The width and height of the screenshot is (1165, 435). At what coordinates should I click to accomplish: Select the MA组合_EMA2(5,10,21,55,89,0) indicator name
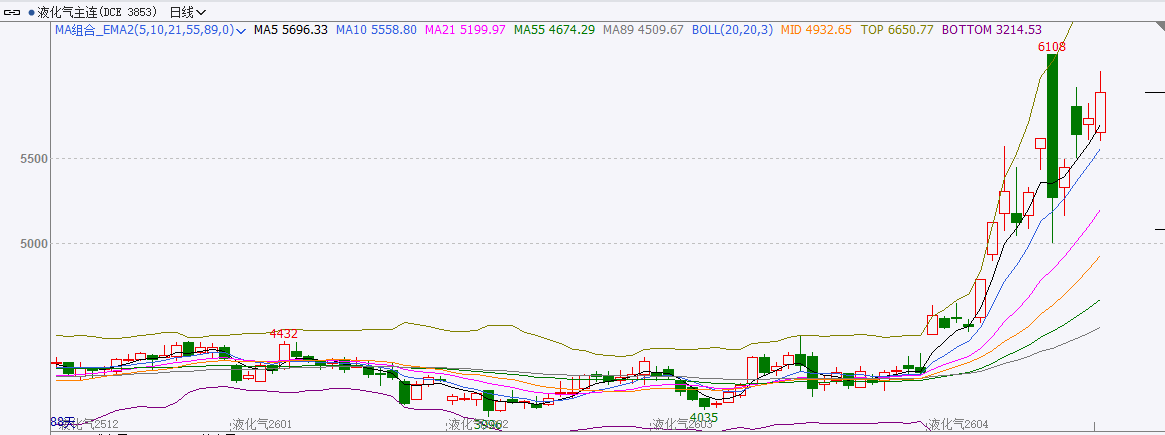[144, 30]
